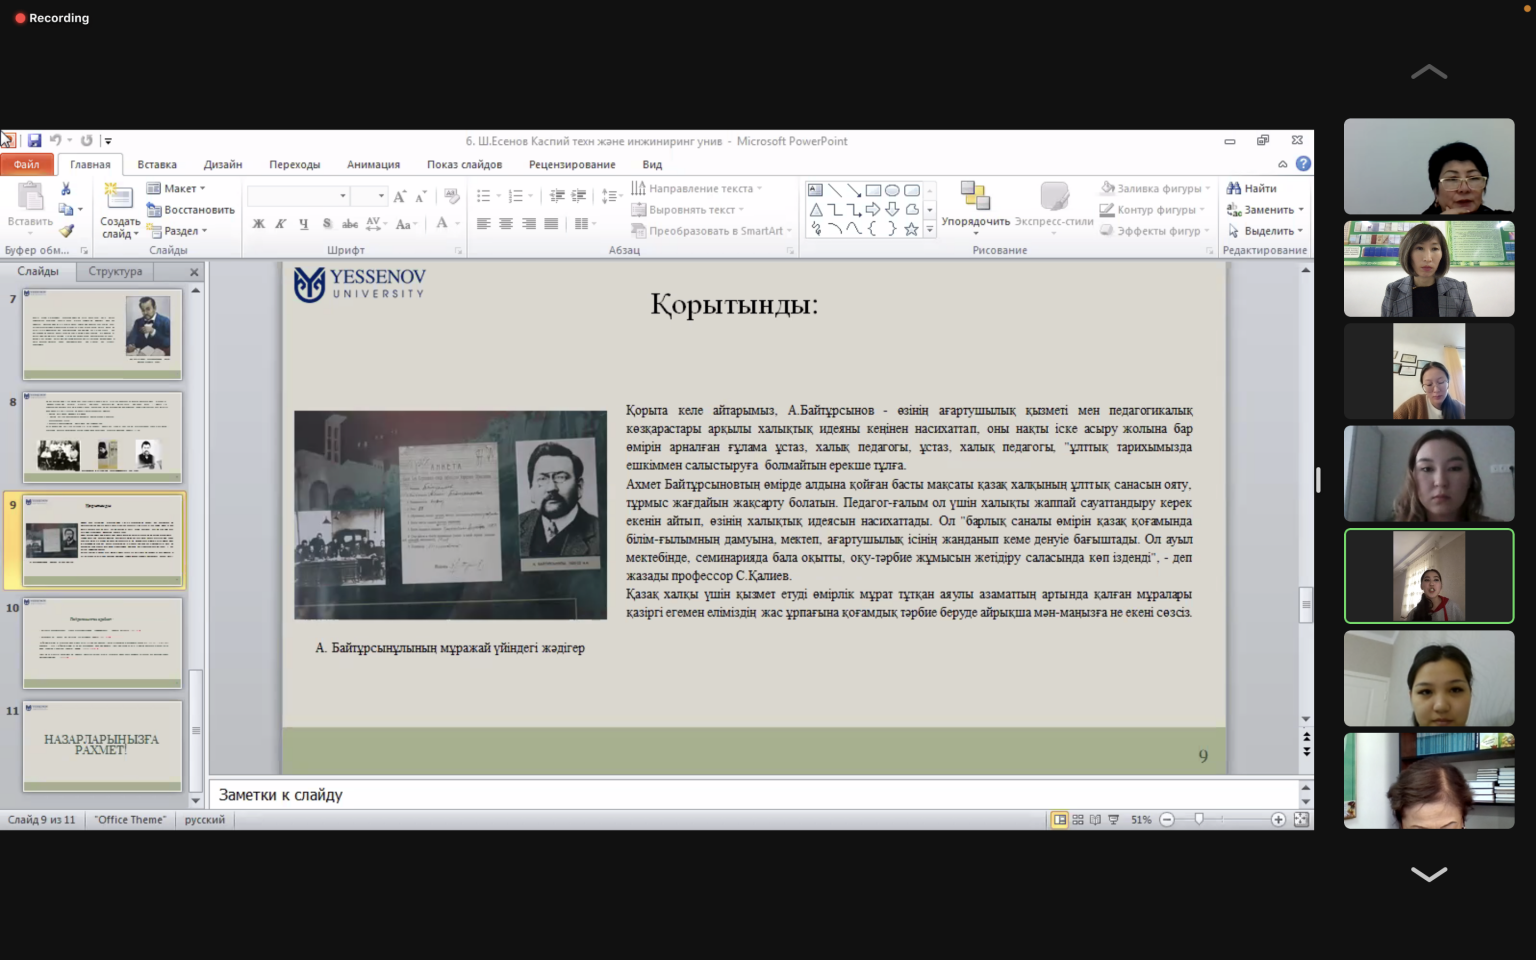Select the Format Painter brush icon
Viewport: 1536px width, 960px height.
coord(66,231)
